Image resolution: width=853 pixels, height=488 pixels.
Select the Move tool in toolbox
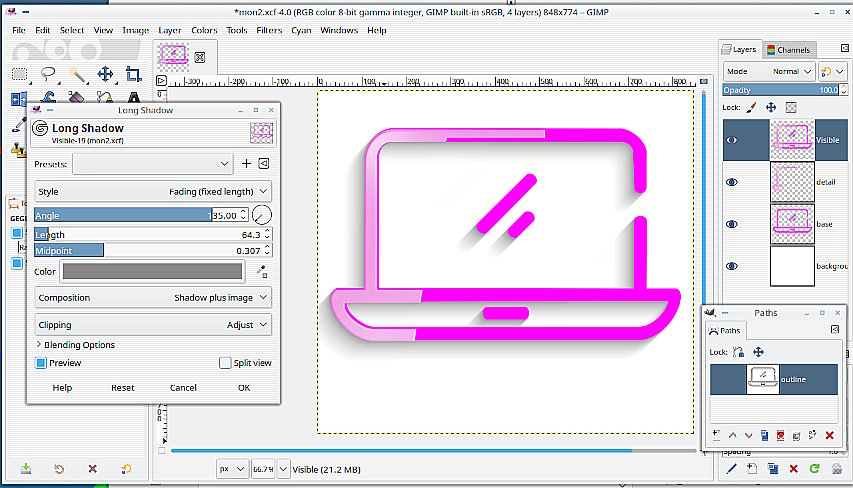coord(105,74)
